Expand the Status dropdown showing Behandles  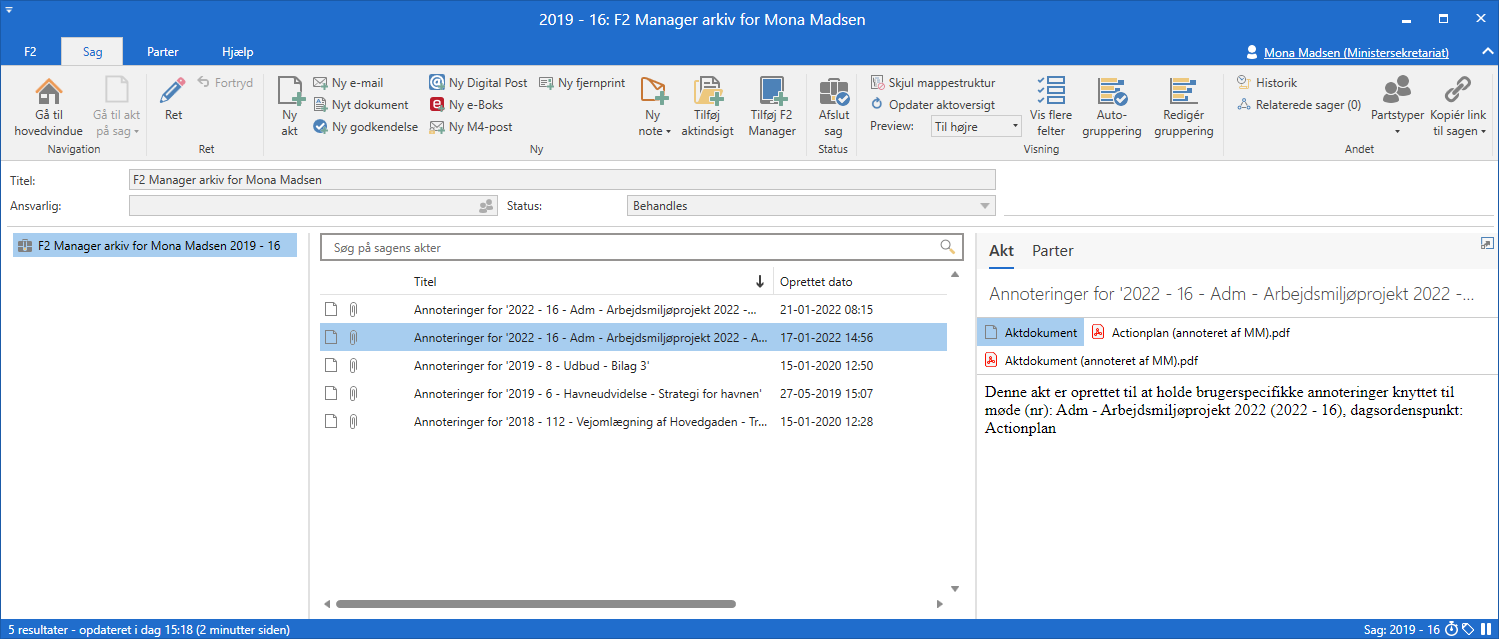pyautogui.click(x=983, y=206)
